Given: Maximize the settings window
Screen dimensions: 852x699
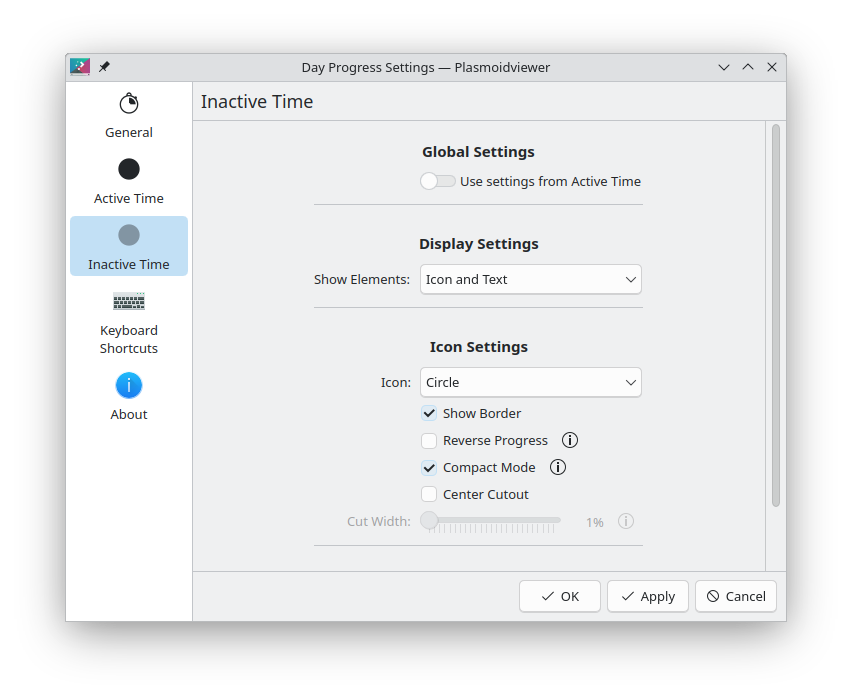Looking at the screenshot, I should pos(748,67).
